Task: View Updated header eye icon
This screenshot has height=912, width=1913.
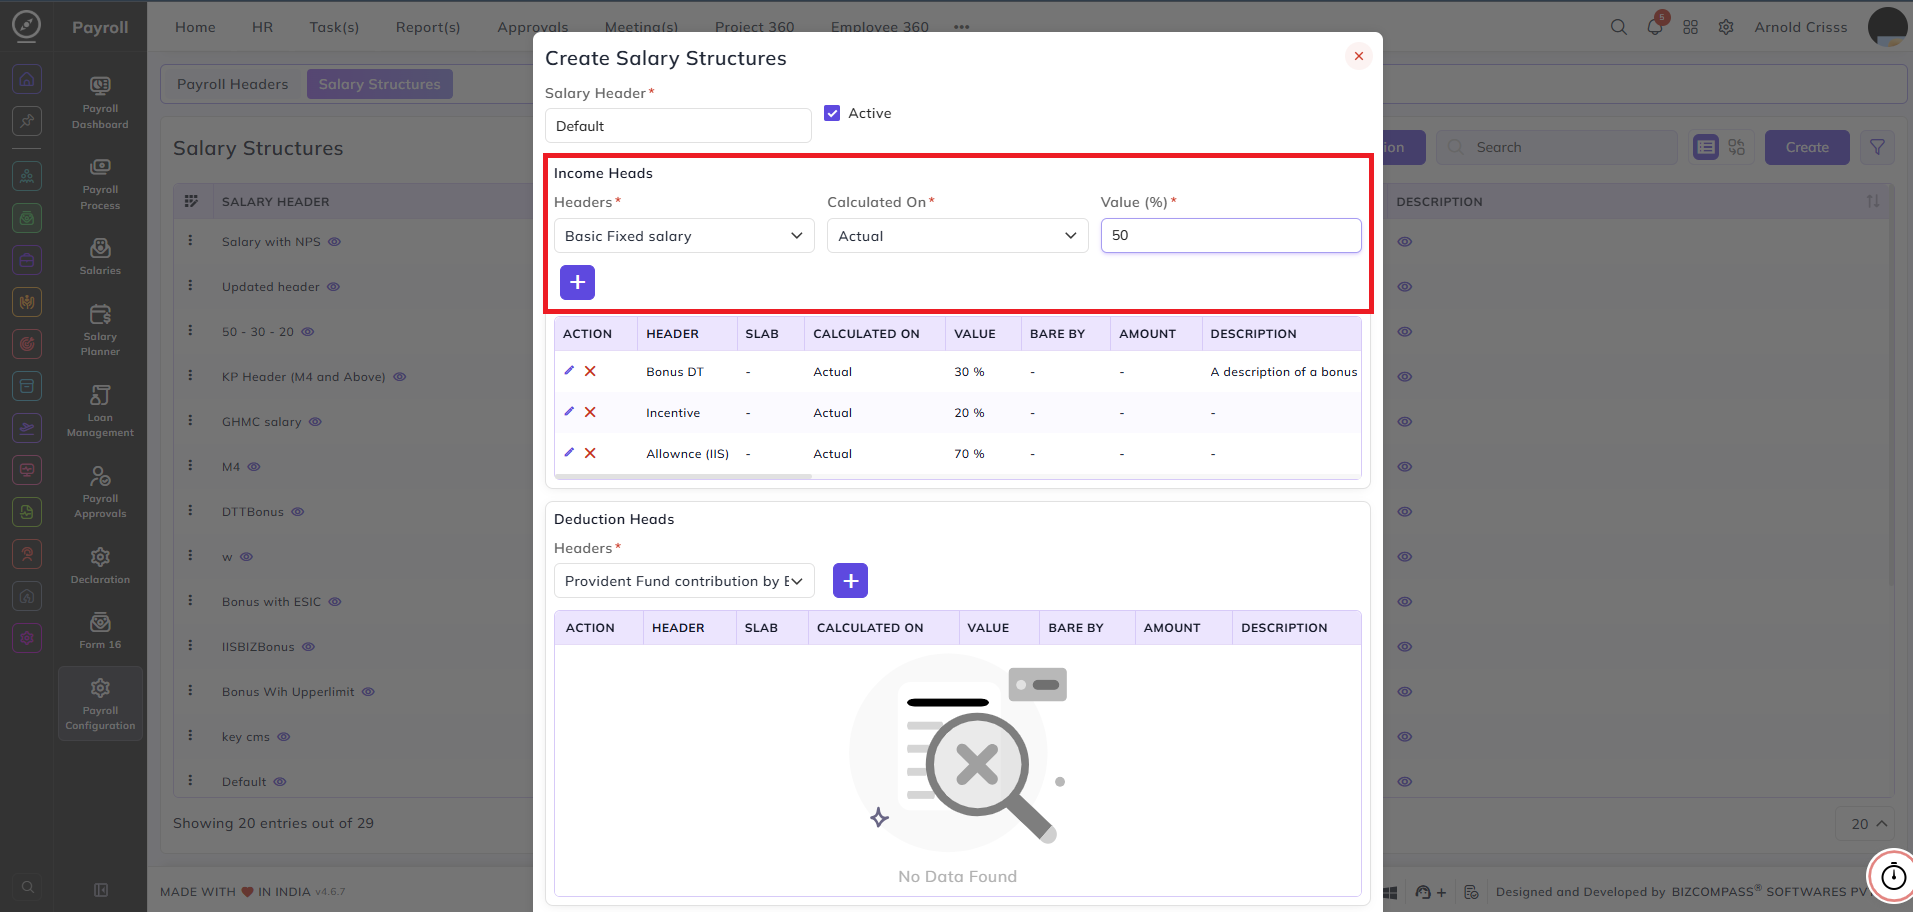Action: pyautogui.click(x=334, y=287)
